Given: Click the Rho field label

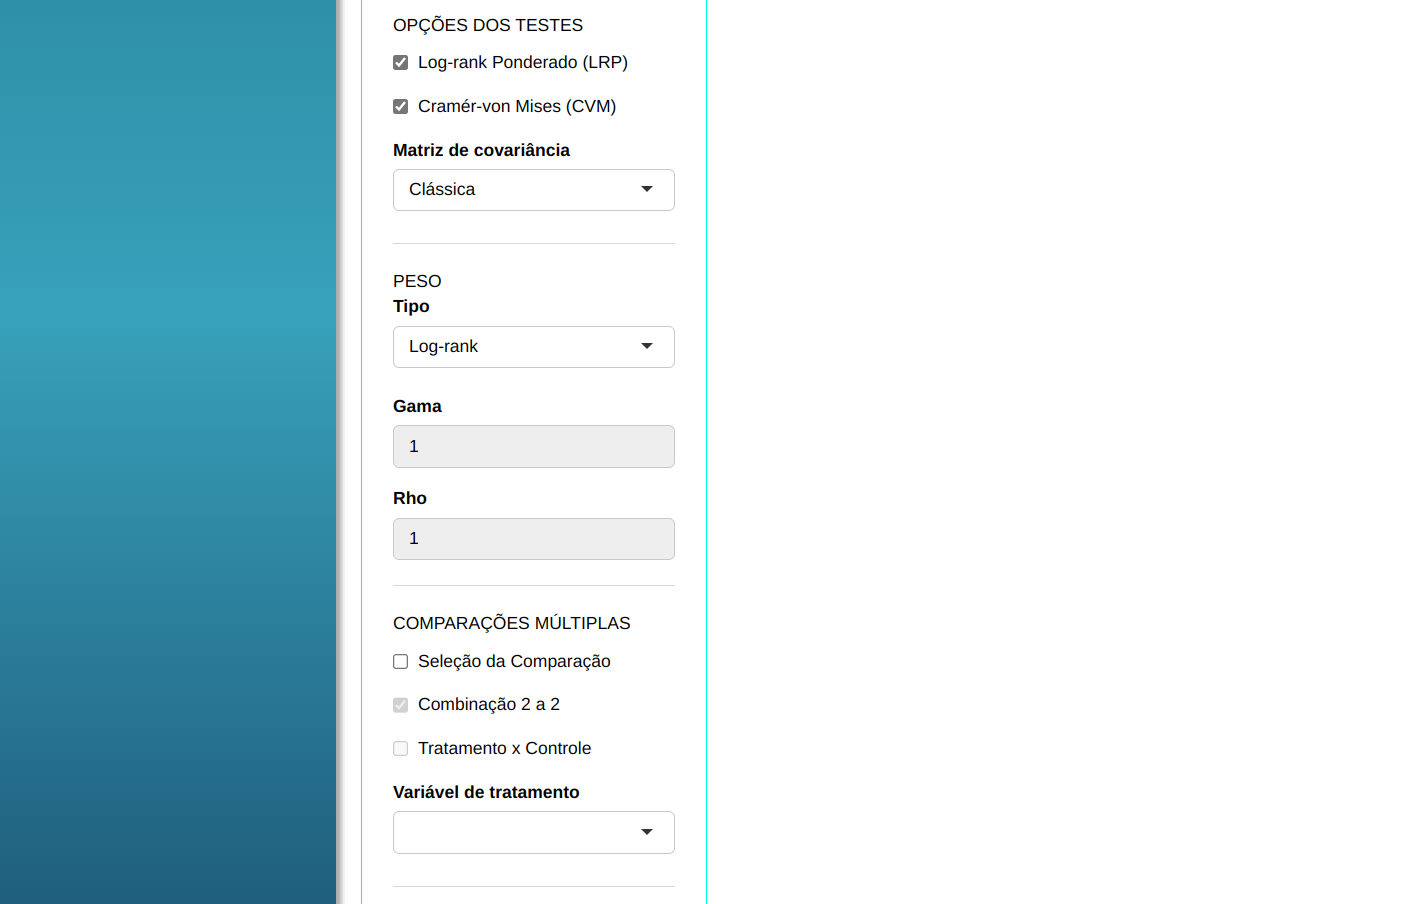Looking at the screenshot, I should click(410, 498).
